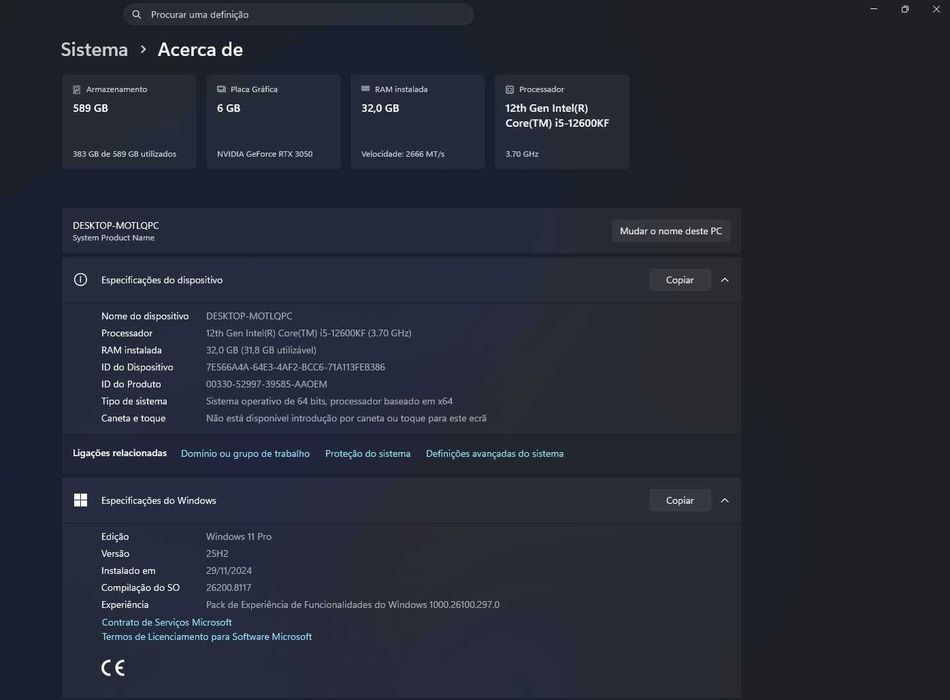950x700 pixels.
Task: Go back to Sistema in the breadcrumb
Action: coord(95,50)
